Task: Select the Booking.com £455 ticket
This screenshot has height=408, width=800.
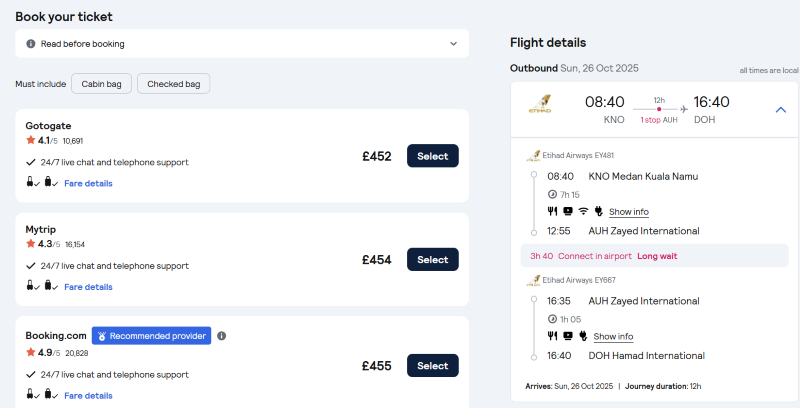Action: tap(432, 366)
